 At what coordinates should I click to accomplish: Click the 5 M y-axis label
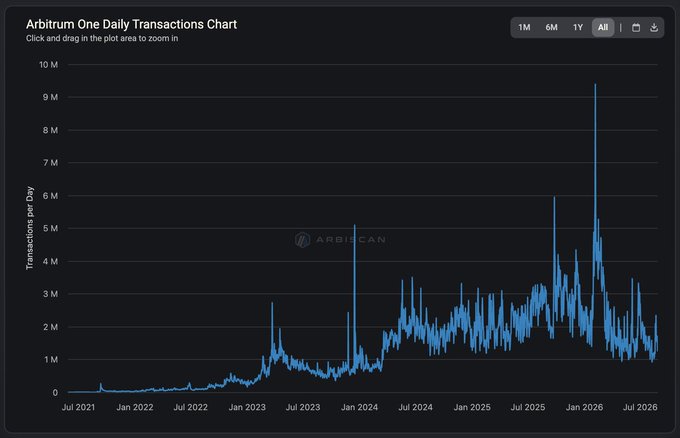point(50,228)
